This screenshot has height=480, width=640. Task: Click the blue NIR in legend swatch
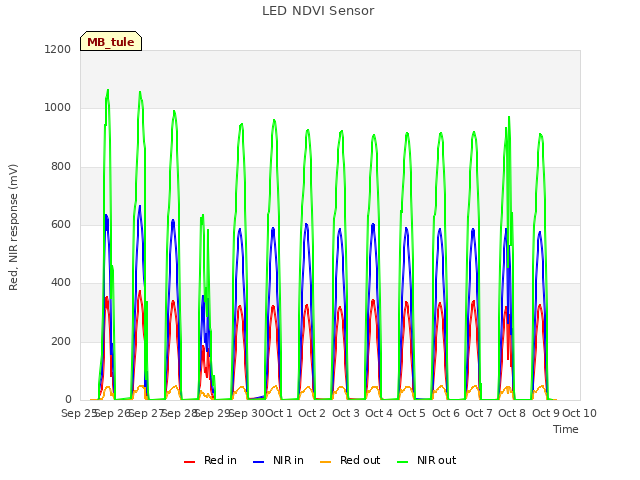(x=258, y=462)
